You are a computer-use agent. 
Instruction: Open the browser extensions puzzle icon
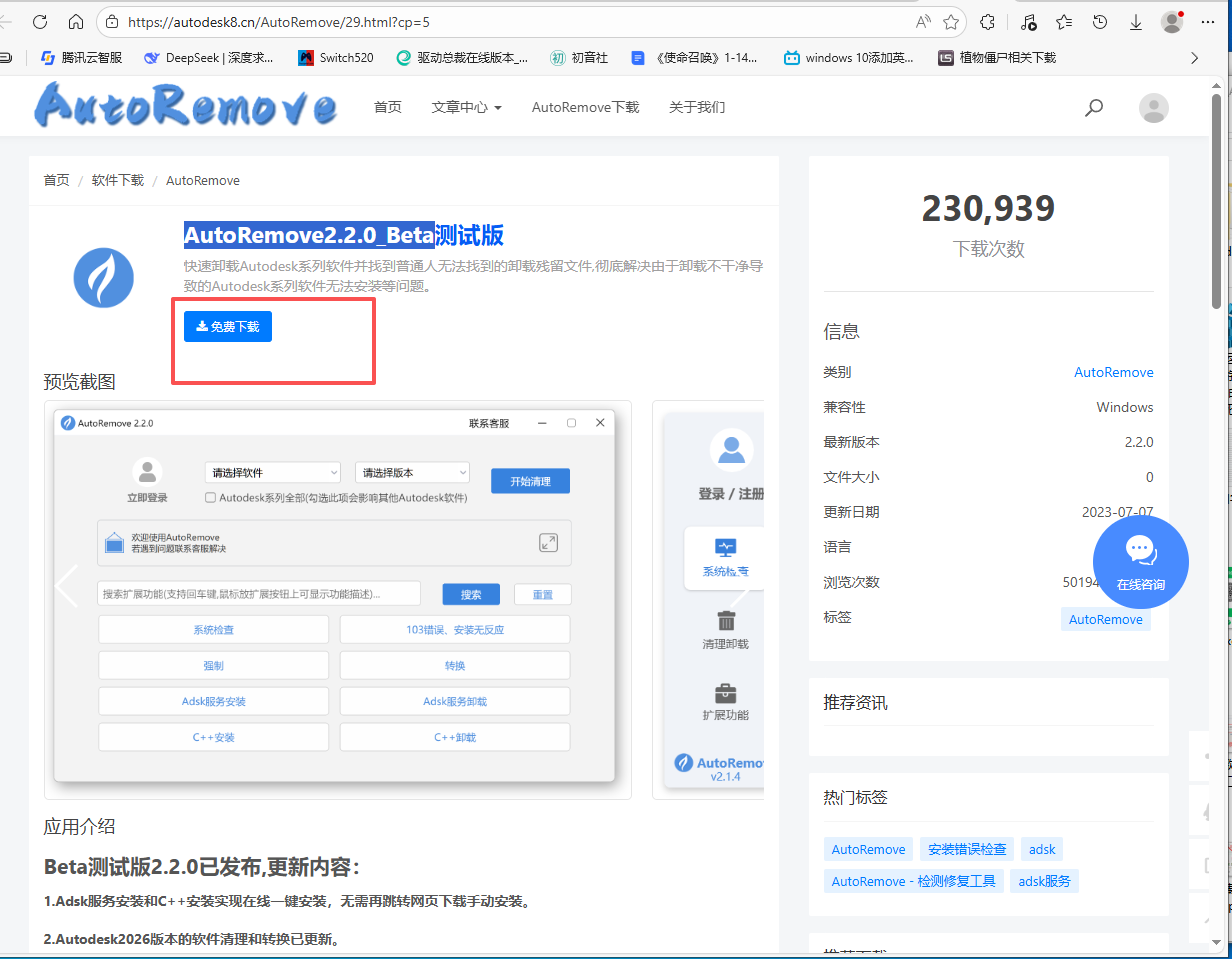point(988,21)
